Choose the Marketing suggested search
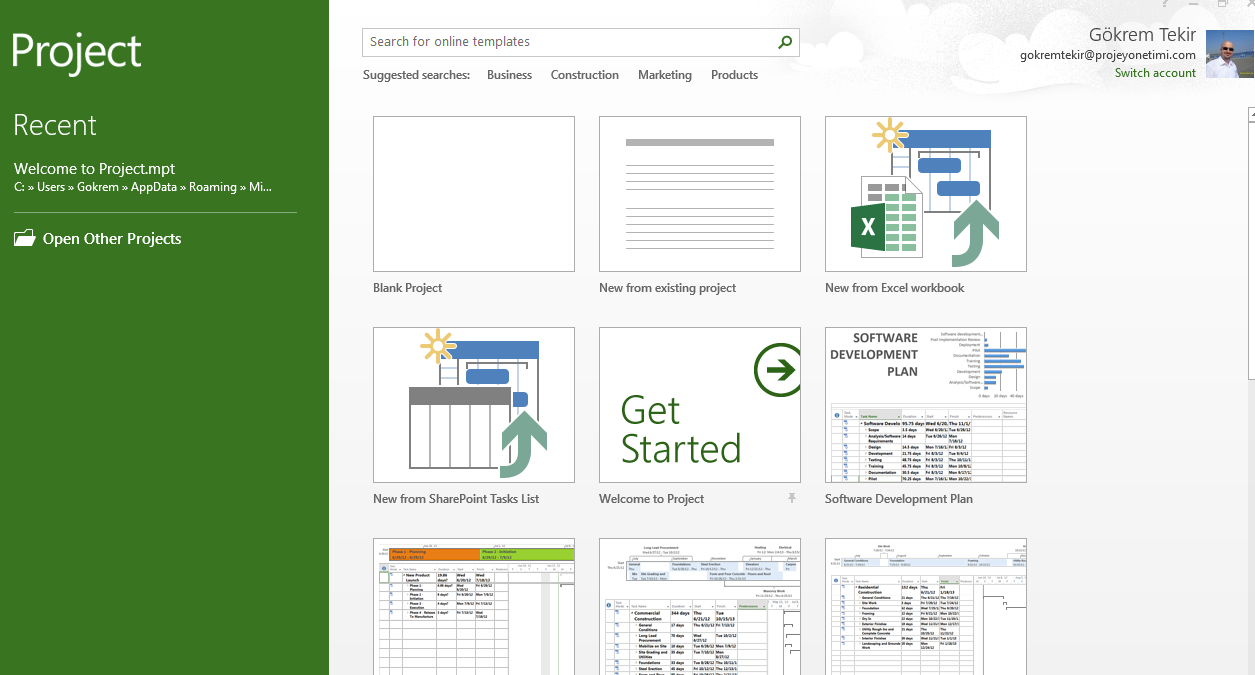Viewport: 1255px width, 675px height. pyautogui.click(x=664, y=75)
